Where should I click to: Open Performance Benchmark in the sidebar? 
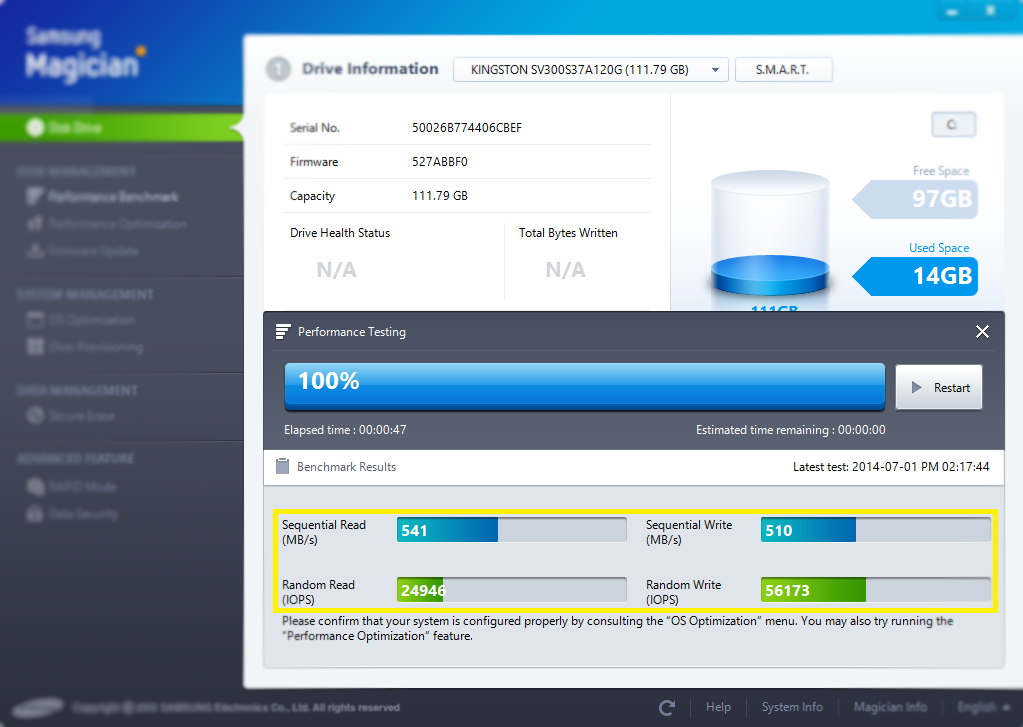[103, 196]
